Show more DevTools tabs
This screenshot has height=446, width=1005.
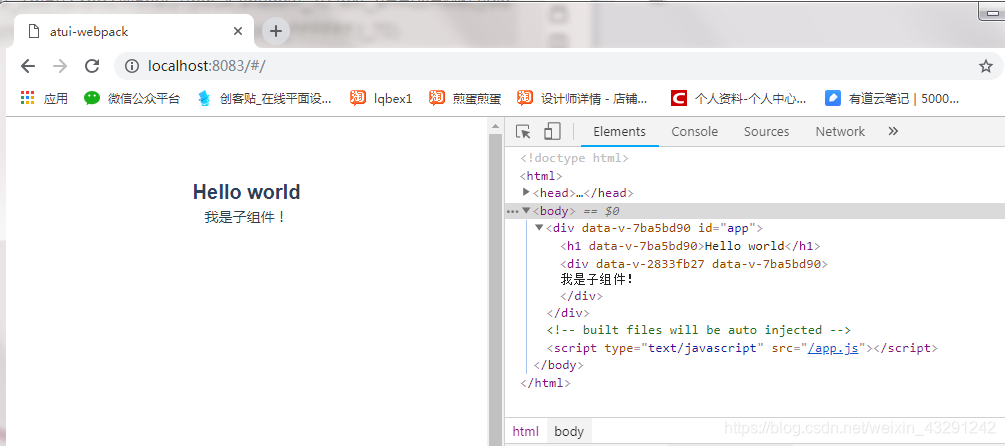893,131
